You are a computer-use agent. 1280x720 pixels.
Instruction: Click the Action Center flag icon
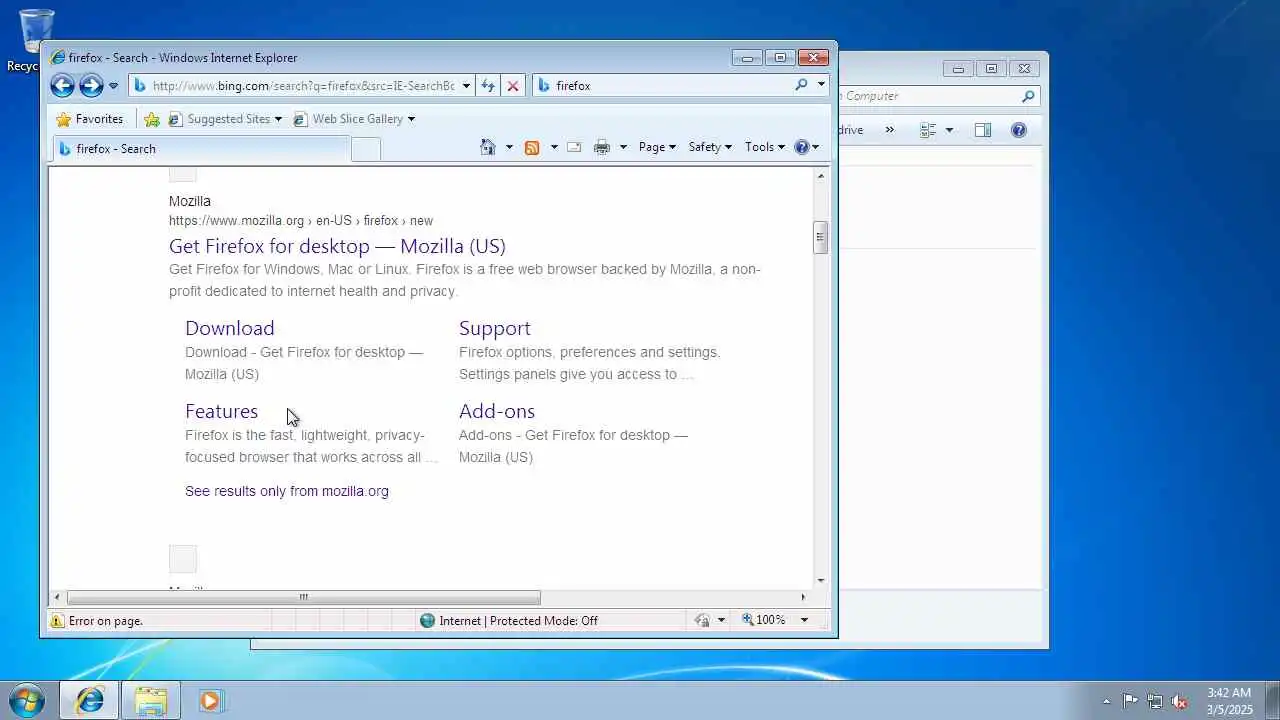click(1130, 701)
